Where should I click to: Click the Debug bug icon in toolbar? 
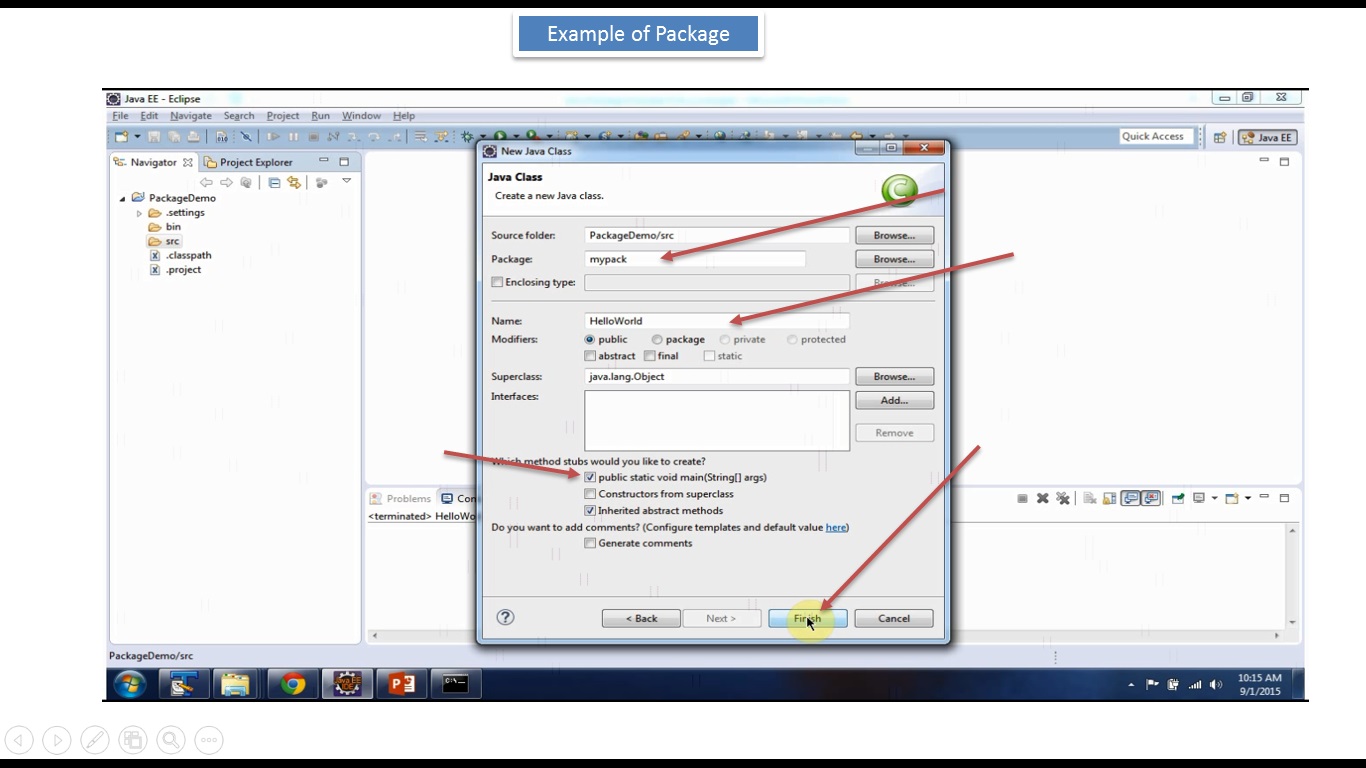pyautogui.click(x=467, y=137)
